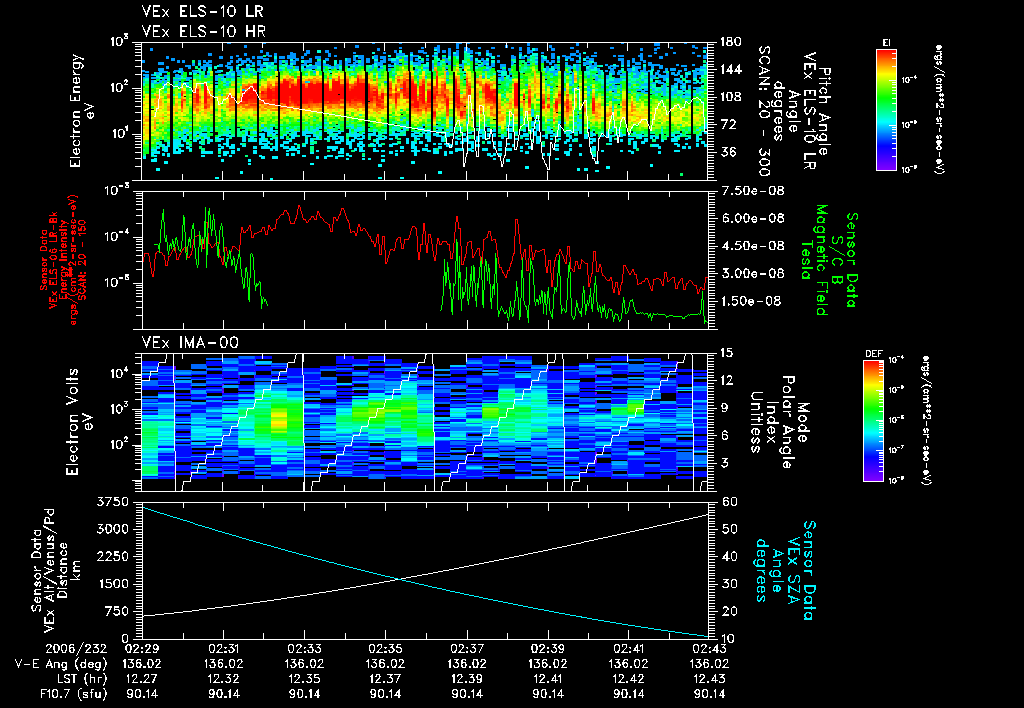Click the 02:29 time tick label
This screenshot has width=1024, height=708.
point(142,649)
